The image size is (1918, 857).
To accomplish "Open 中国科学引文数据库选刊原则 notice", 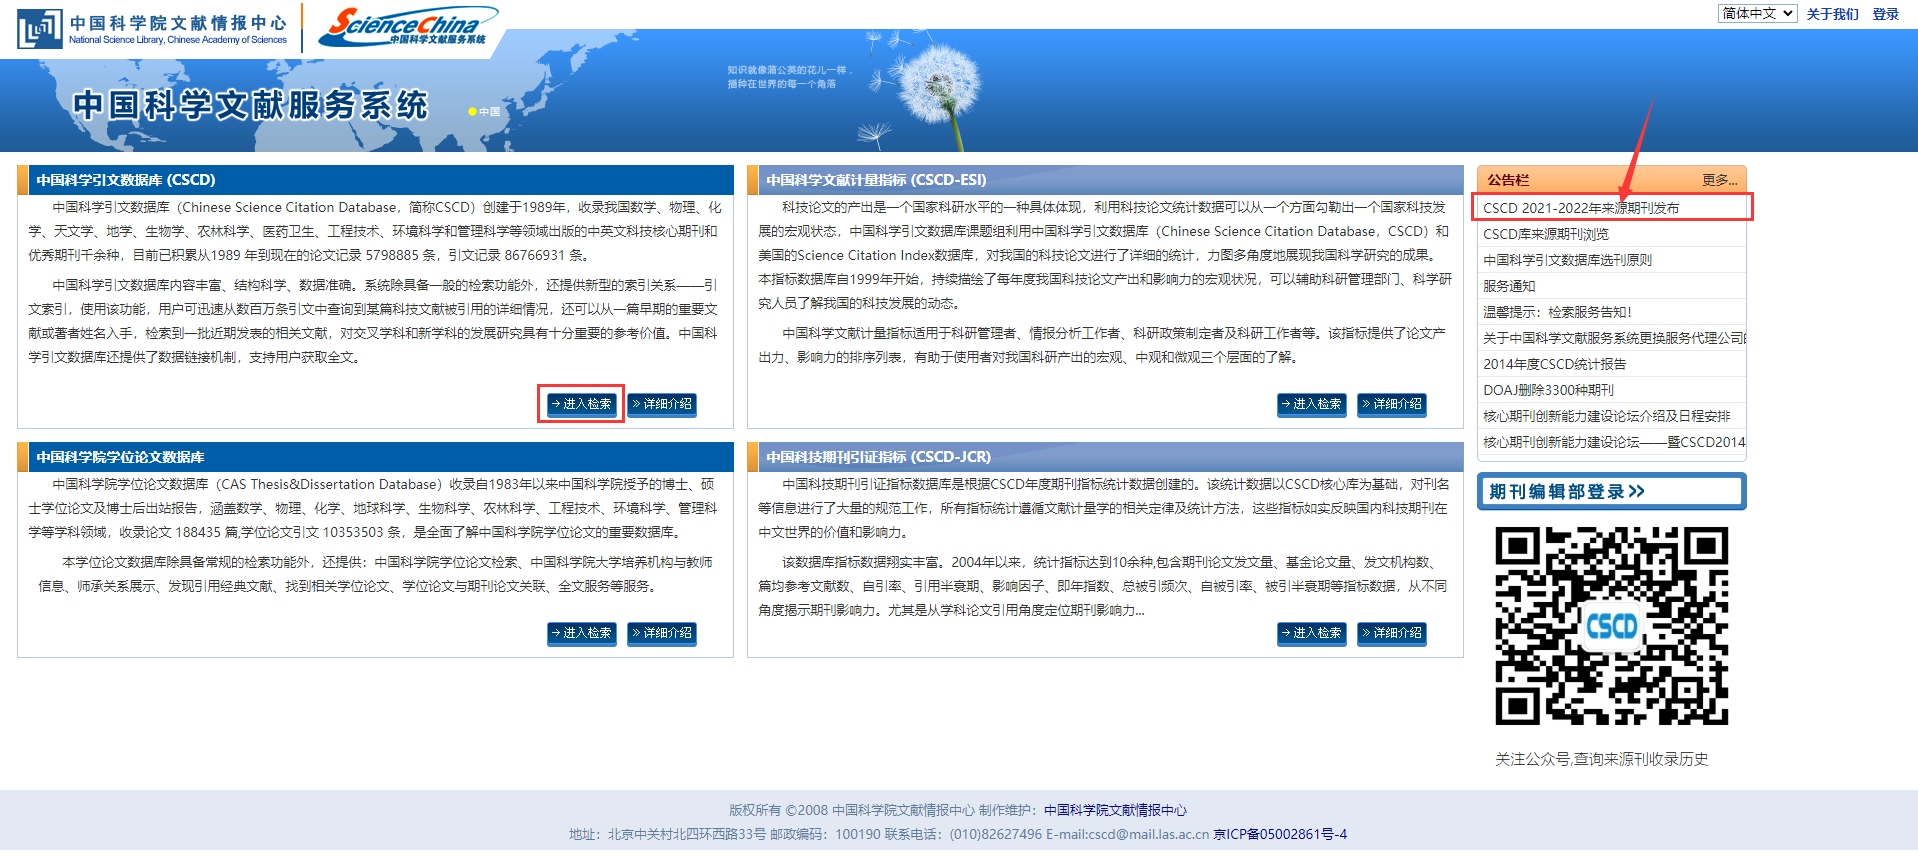I will pos(1567,260).
